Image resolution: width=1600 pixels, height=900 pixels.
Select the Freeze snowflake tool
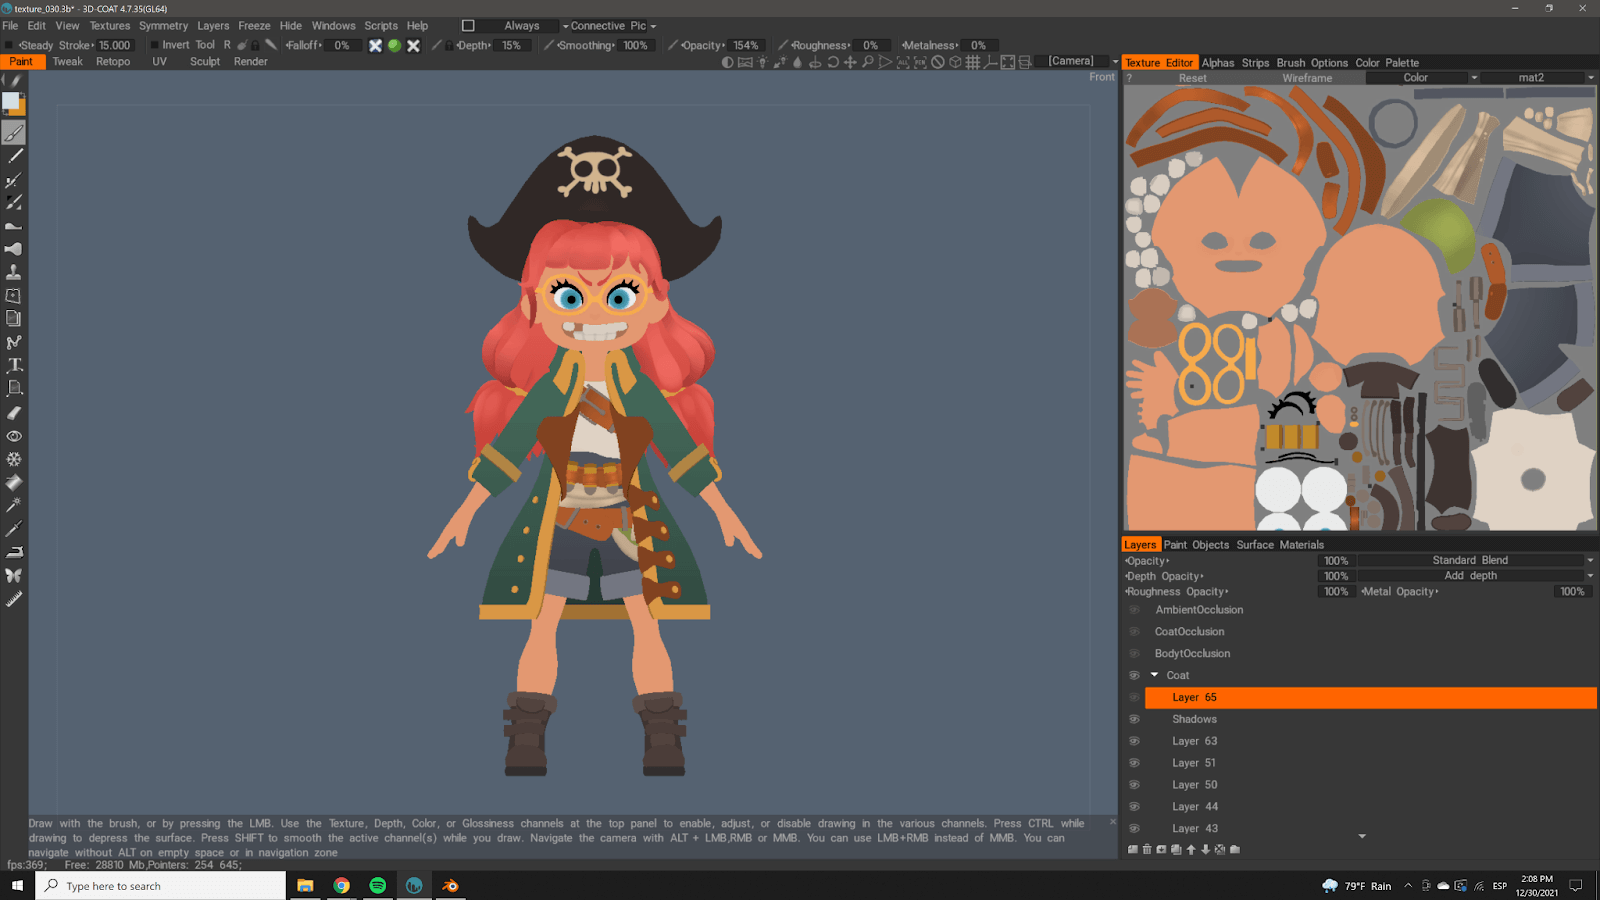coord(14,459)
